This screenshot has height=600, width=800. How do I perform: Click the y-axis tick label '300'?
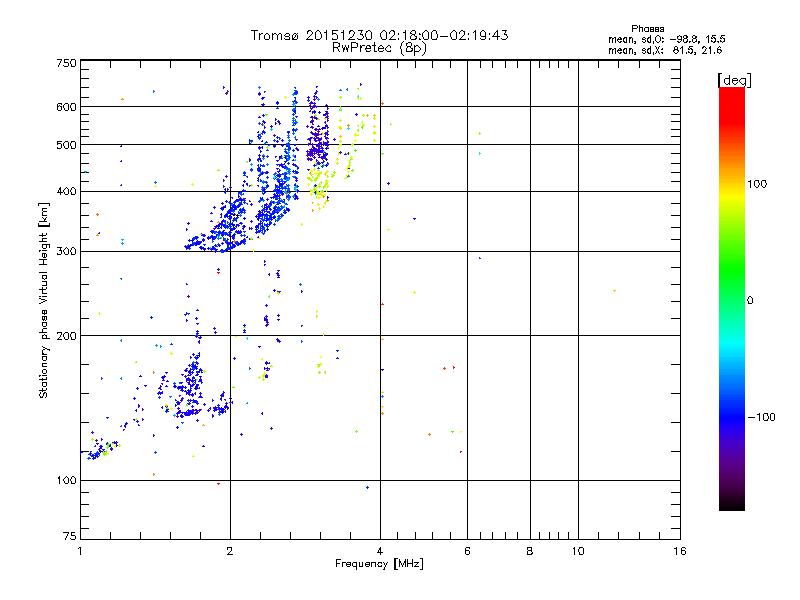pos(66,252)
